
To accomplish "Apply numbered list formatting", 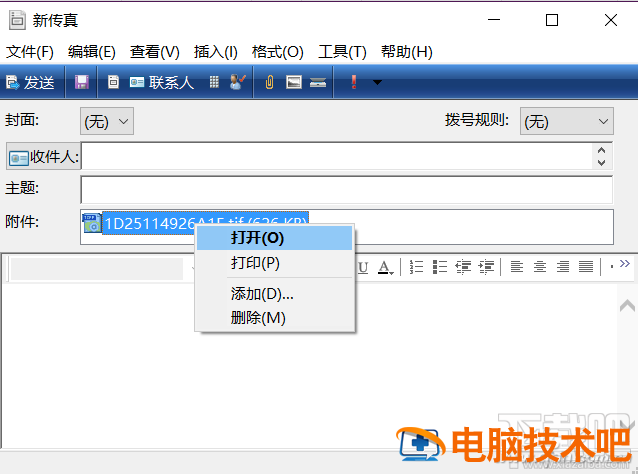I will click(x=416, y=267).
